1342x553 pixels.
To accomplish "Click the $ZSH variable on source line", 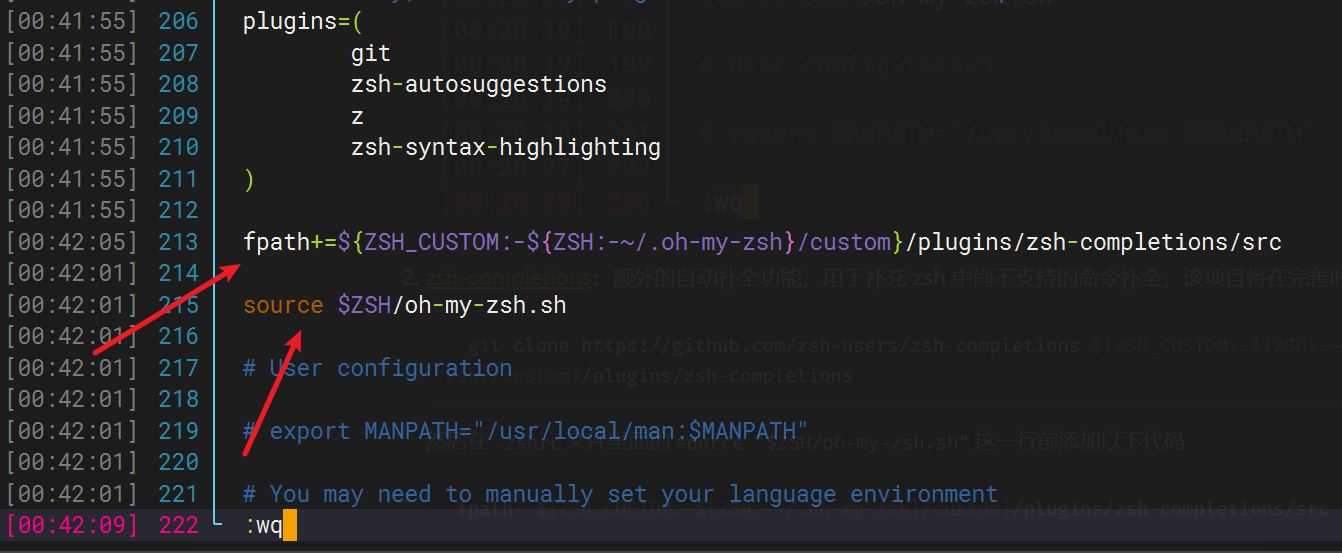I will coord(363,305).
